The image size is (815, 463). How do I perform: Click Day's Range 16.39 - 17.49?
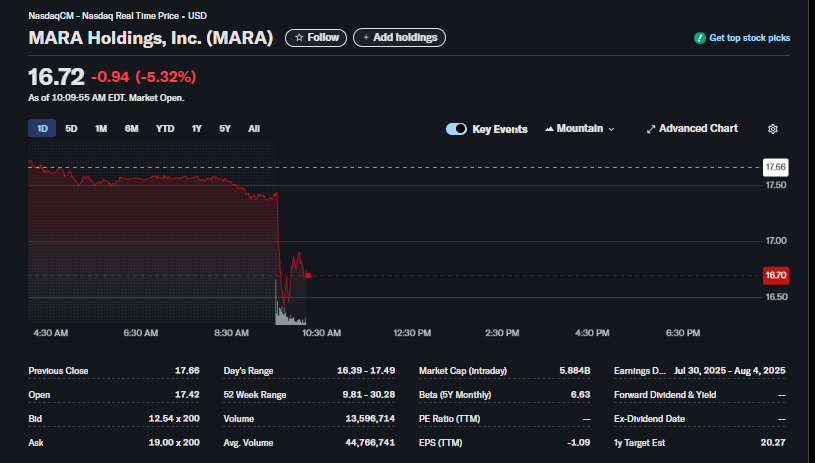[366, 371]
